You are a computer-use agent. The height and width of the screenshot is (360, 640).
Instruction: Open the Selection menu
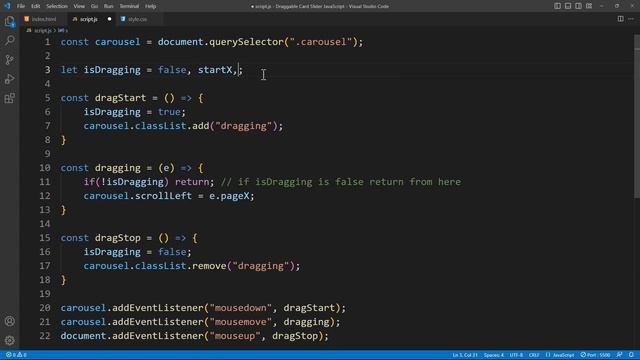coord(57,6)
